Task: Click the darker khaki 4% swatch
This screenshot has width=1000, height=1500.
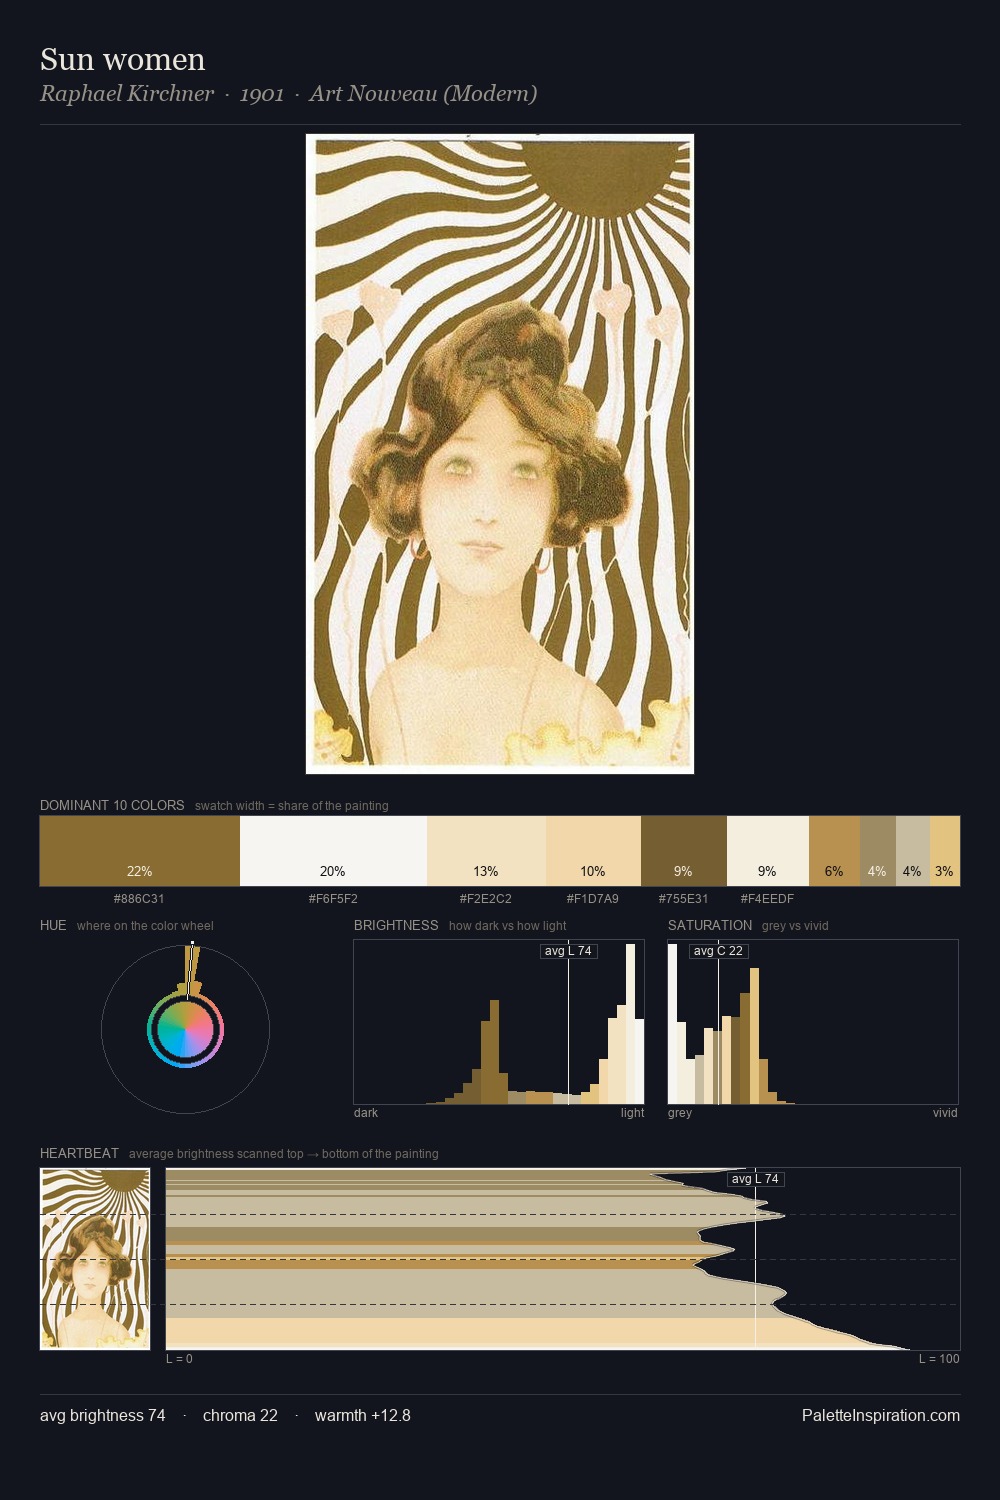Action: (878, 851)
